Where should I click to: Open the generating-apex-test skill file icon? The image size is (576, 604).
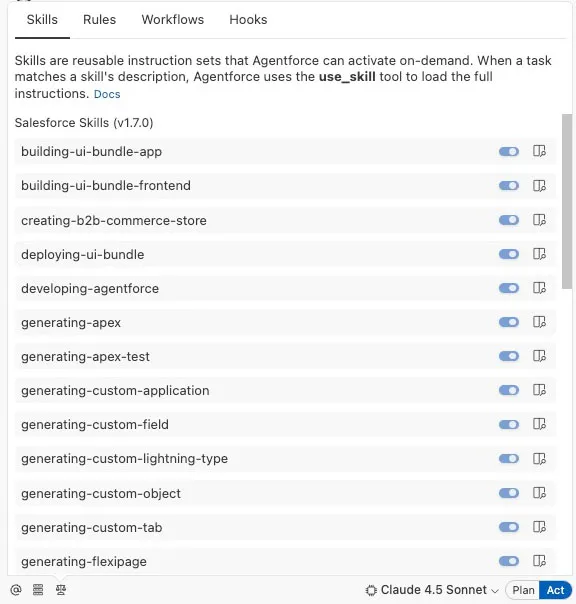pos(539,356)
